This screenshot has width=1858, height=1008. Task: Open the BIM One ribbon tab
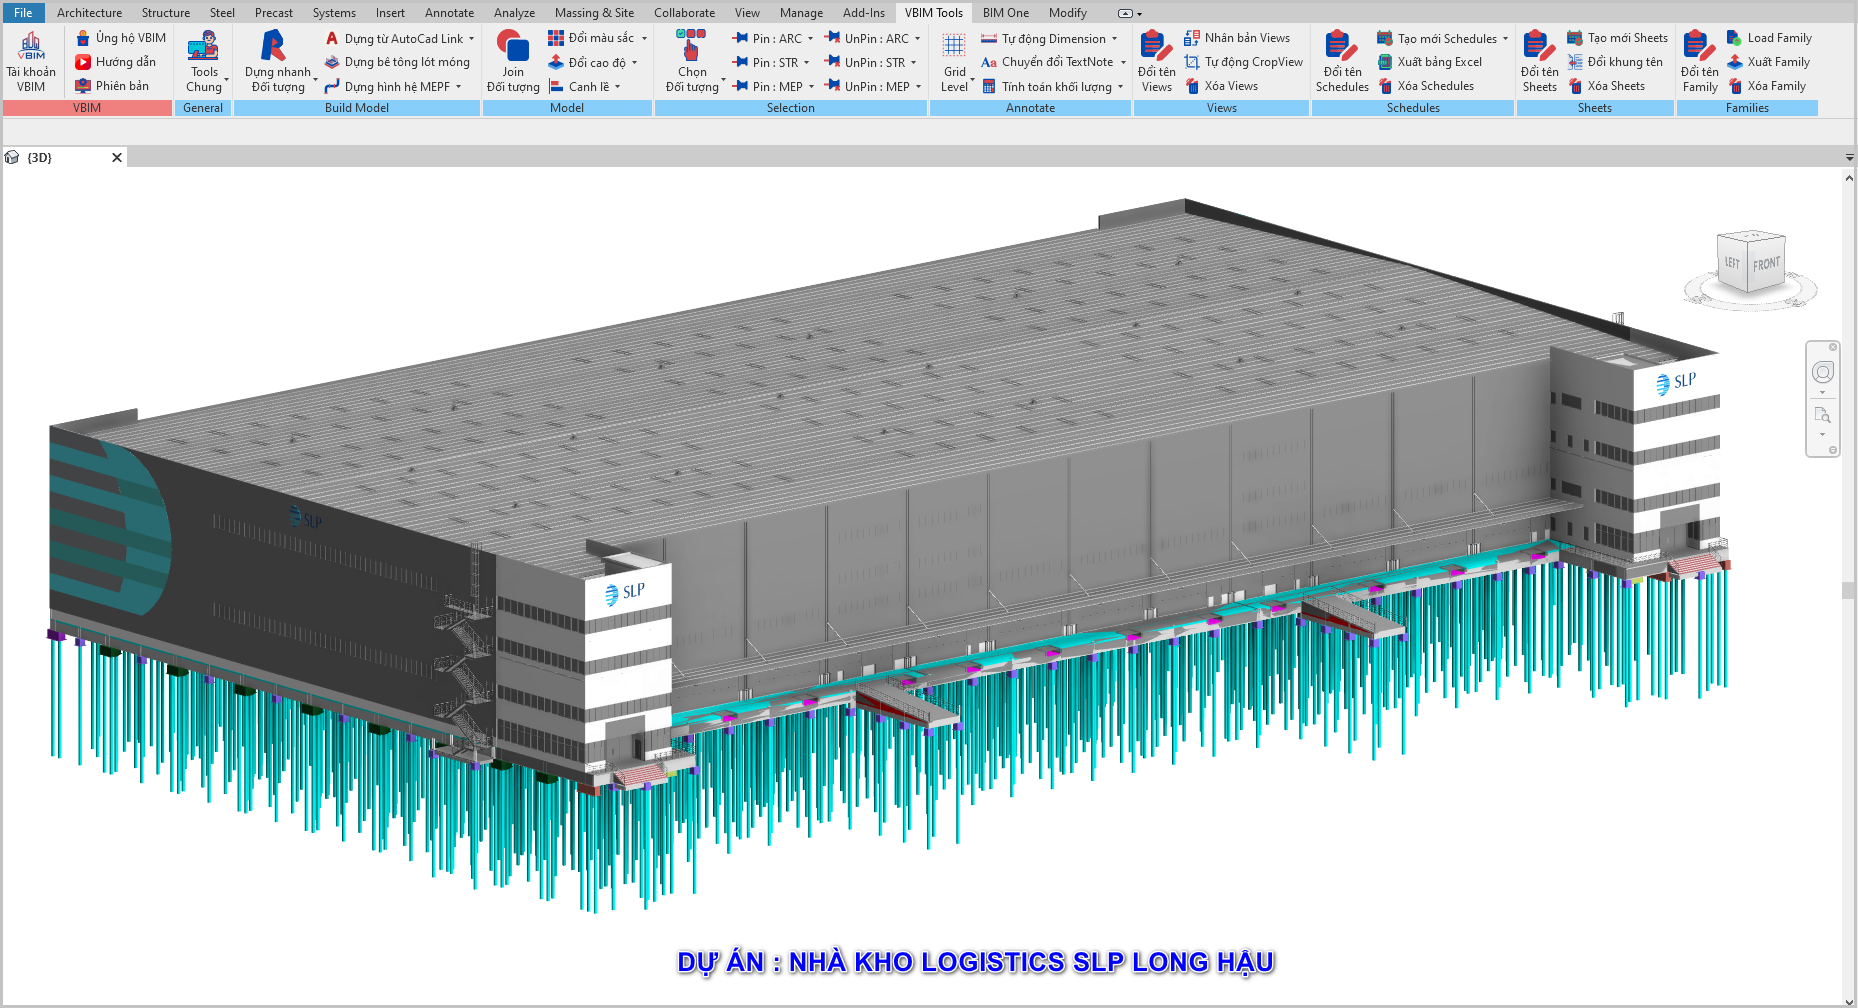(1005, 13)
